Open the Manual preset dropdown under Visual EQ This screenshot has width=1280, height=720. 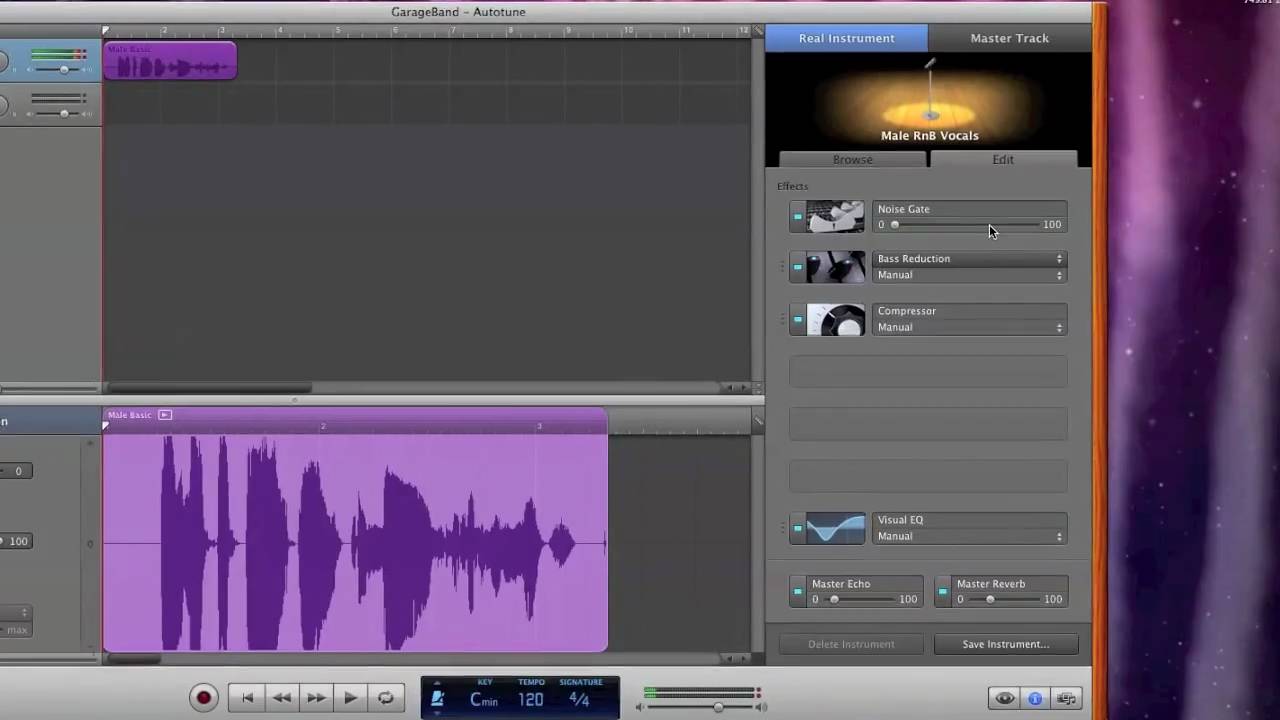[x=969, y=536]
